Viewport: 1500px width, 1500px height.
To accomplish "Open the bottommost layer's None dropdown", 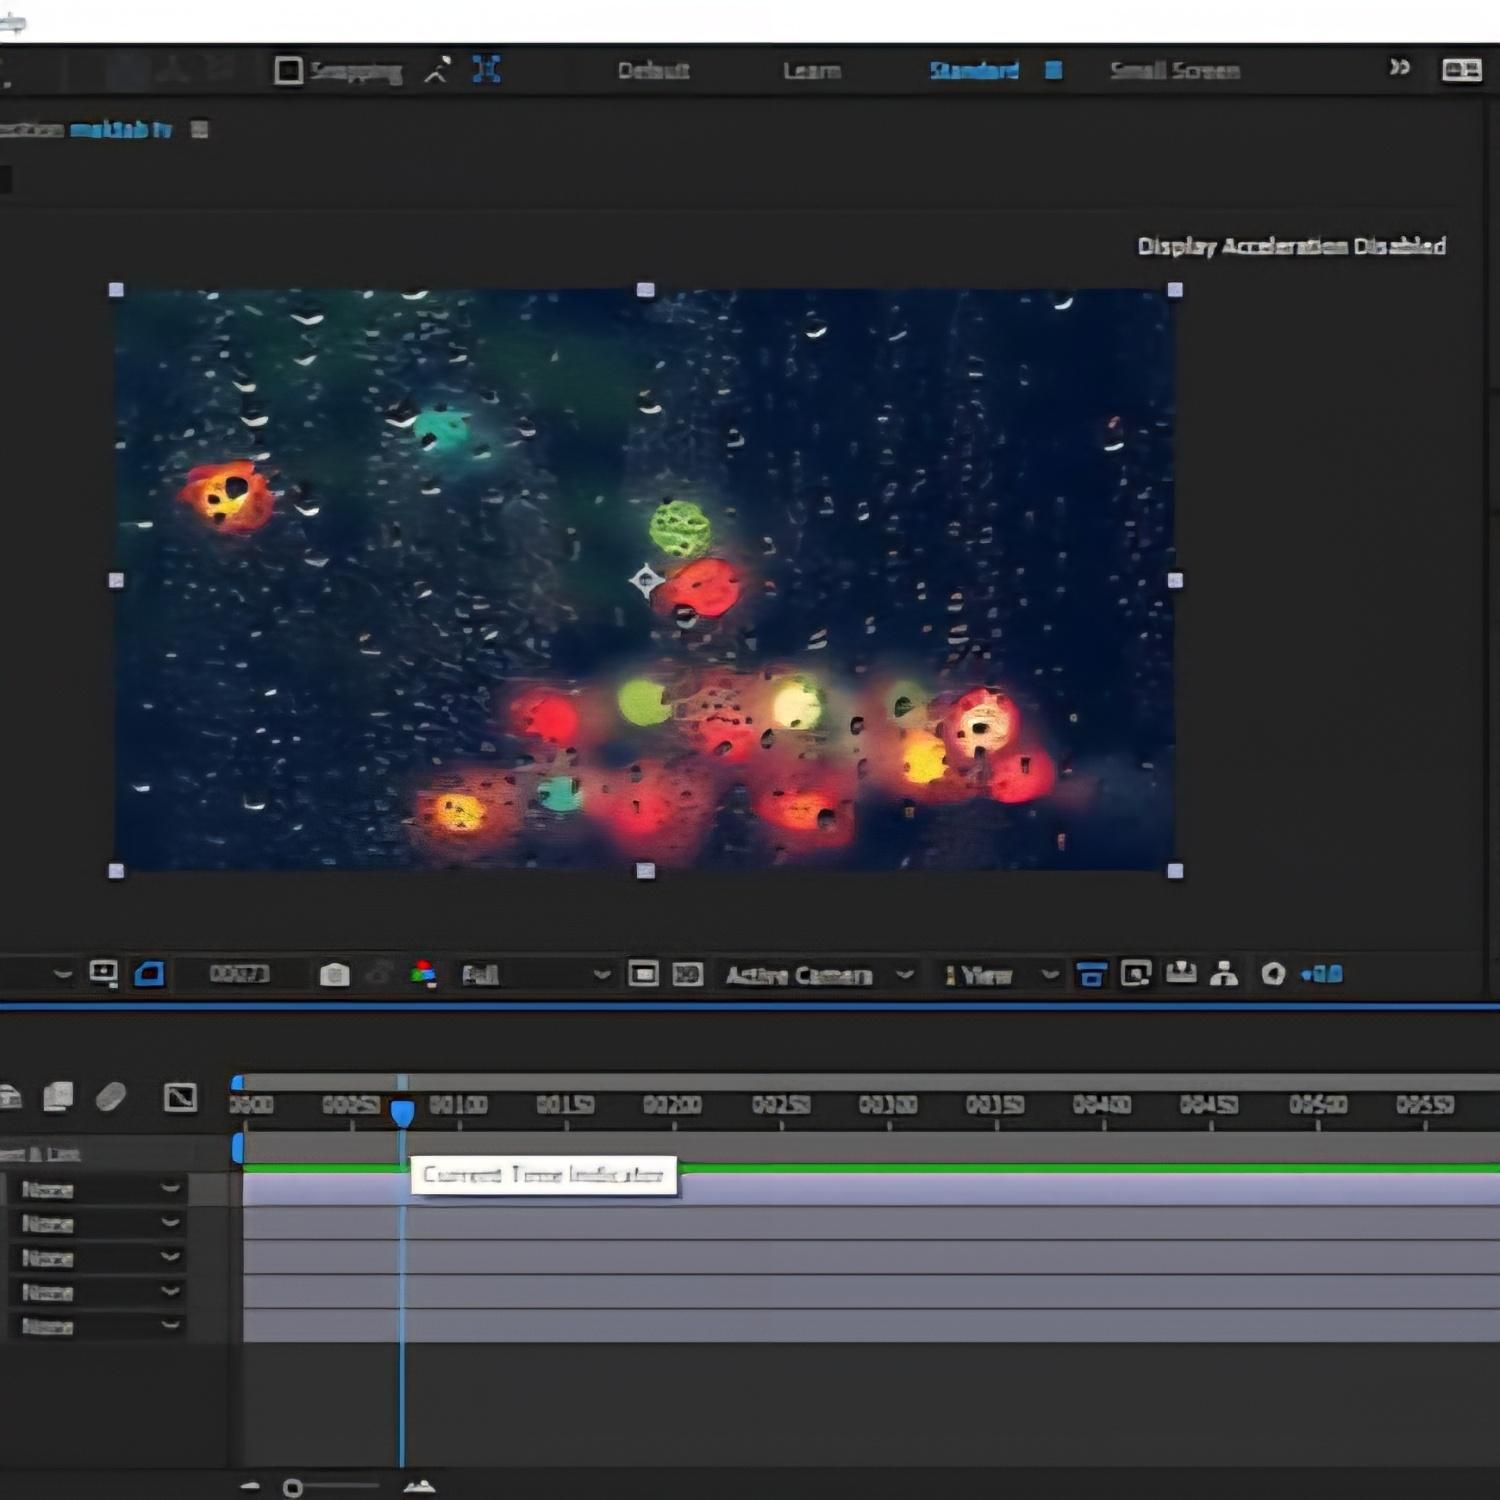I will pyautogui.click(x=99, y=1327).
